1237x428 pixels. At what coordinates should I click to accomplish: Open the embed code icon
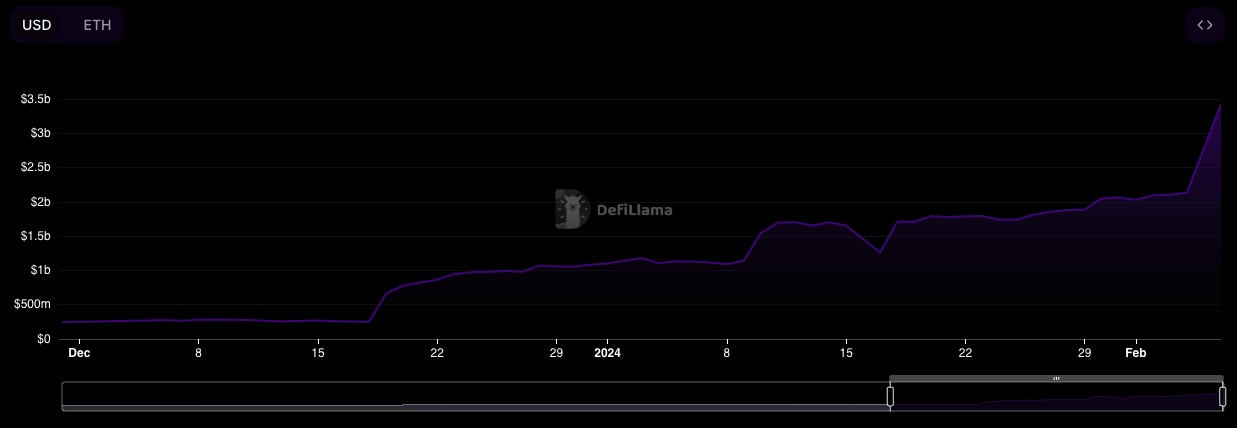pos(1204,25)
